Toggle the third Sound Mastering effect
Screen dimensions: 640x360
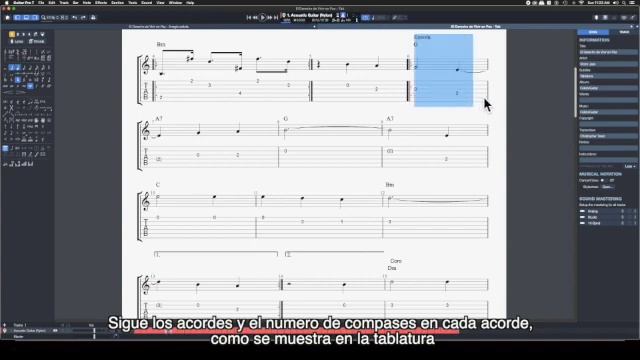pos(582,223)
